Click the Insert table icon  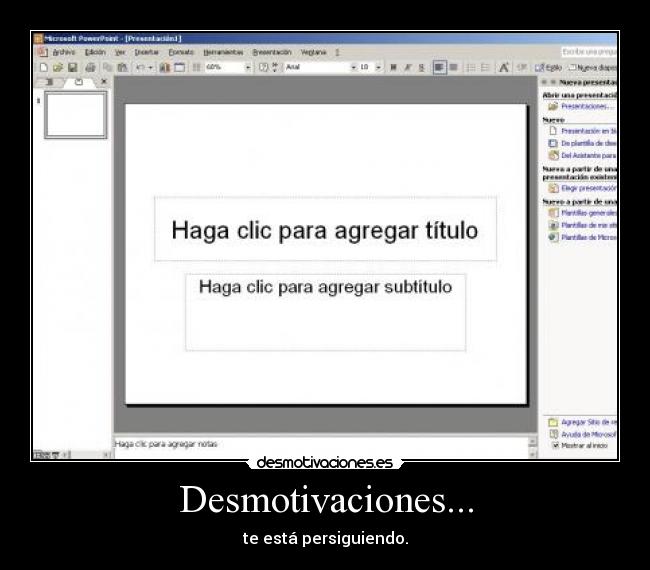point(179,67)
